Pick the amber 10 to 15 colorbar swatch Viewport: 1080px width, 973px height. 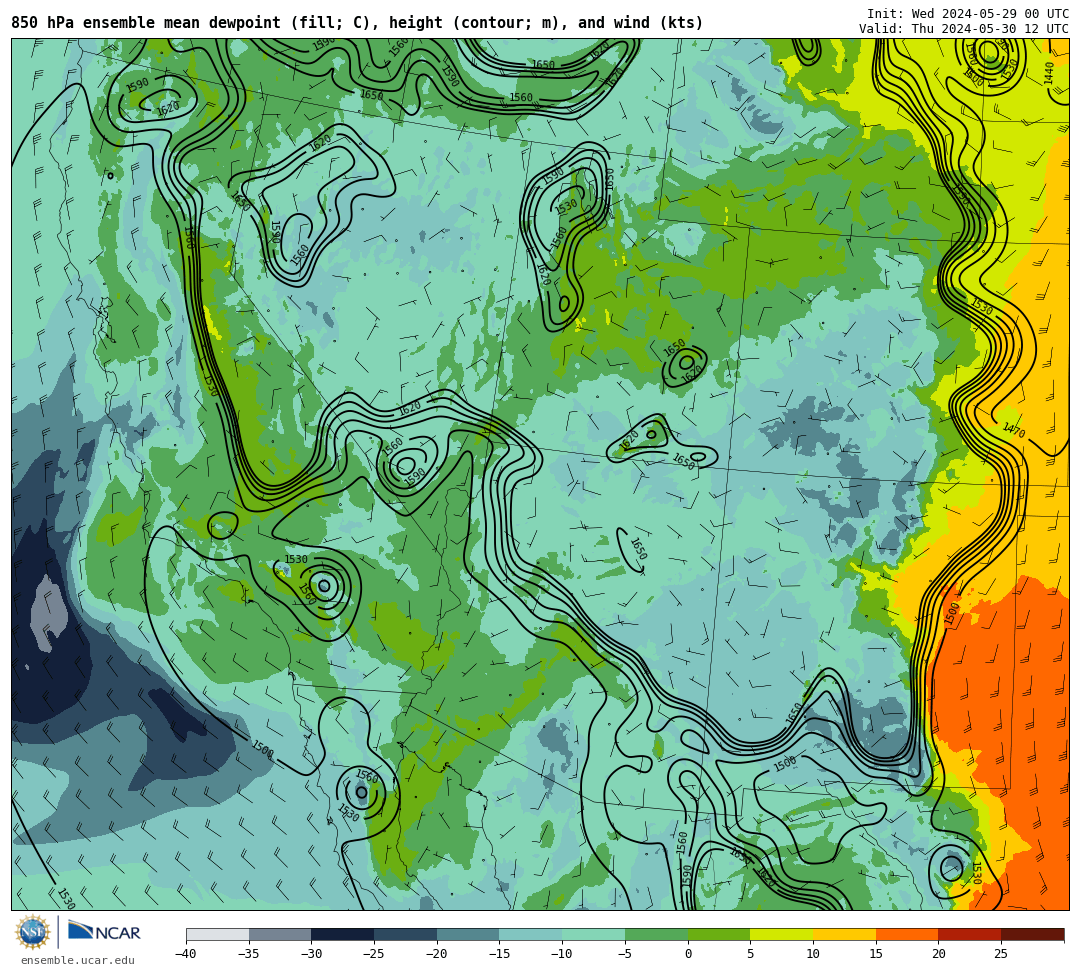pos(844,934)
